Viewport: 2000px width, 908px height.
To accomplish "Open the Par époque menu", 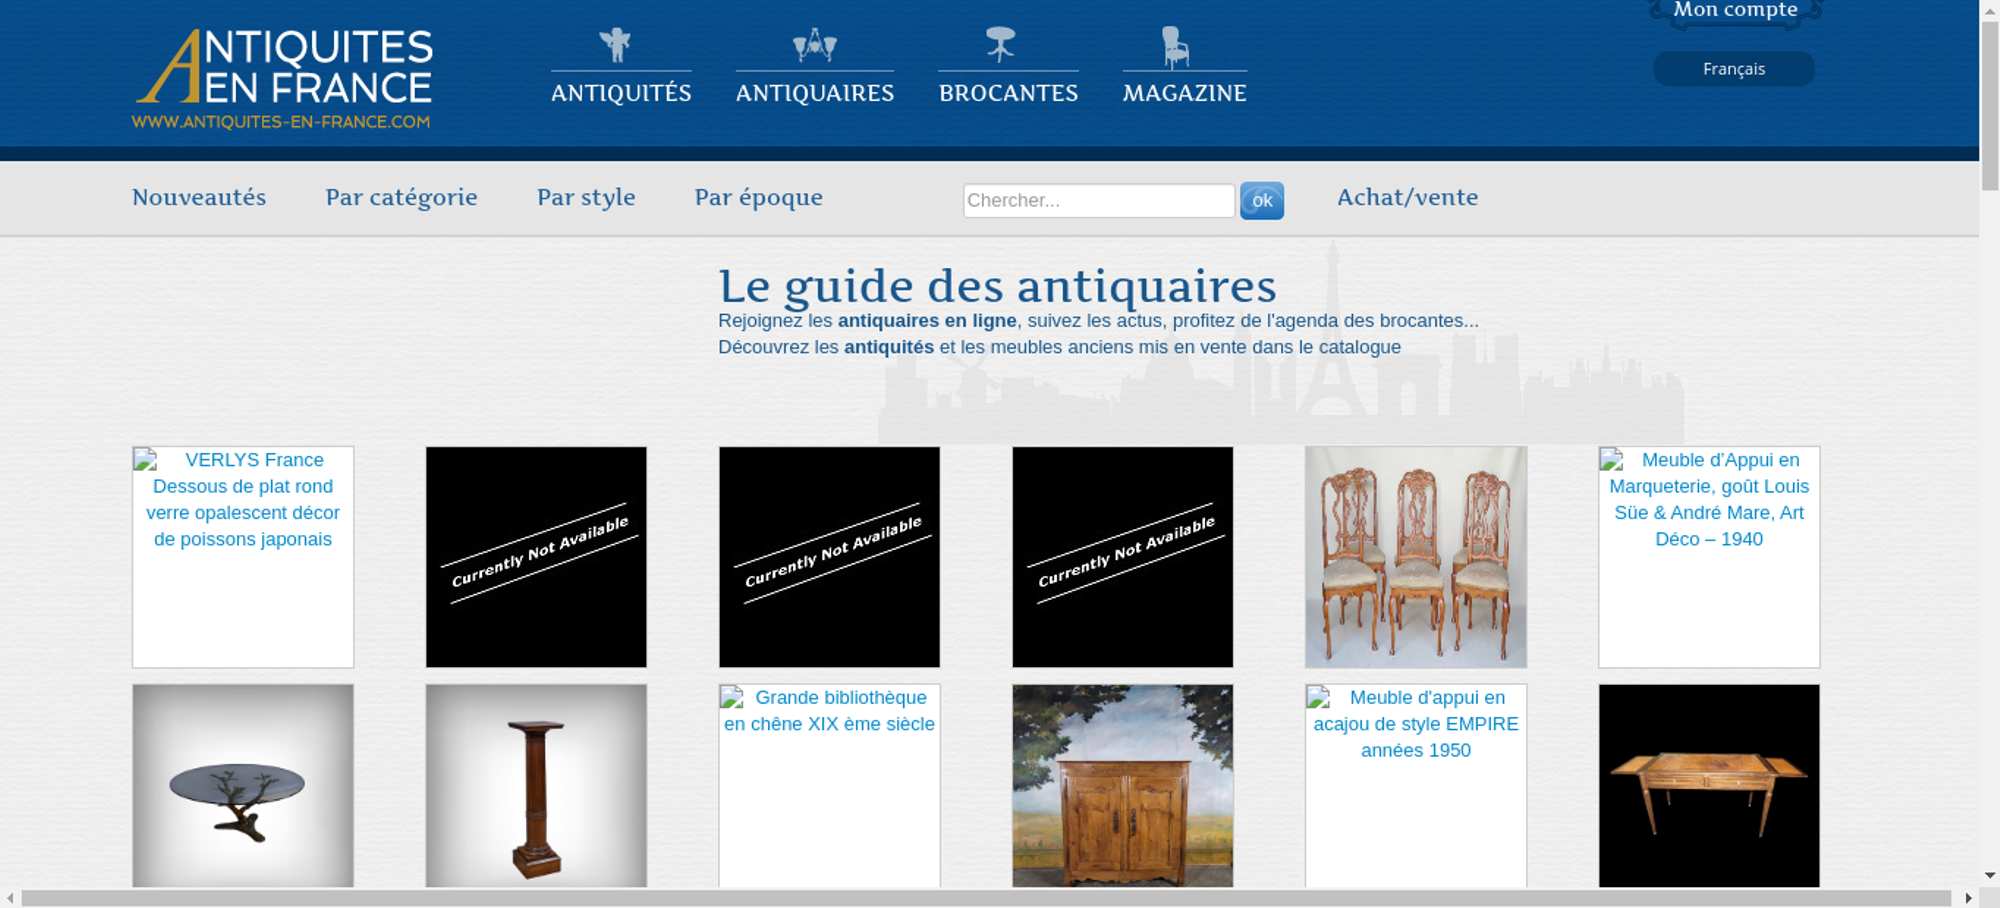I will tap(758, 197).
